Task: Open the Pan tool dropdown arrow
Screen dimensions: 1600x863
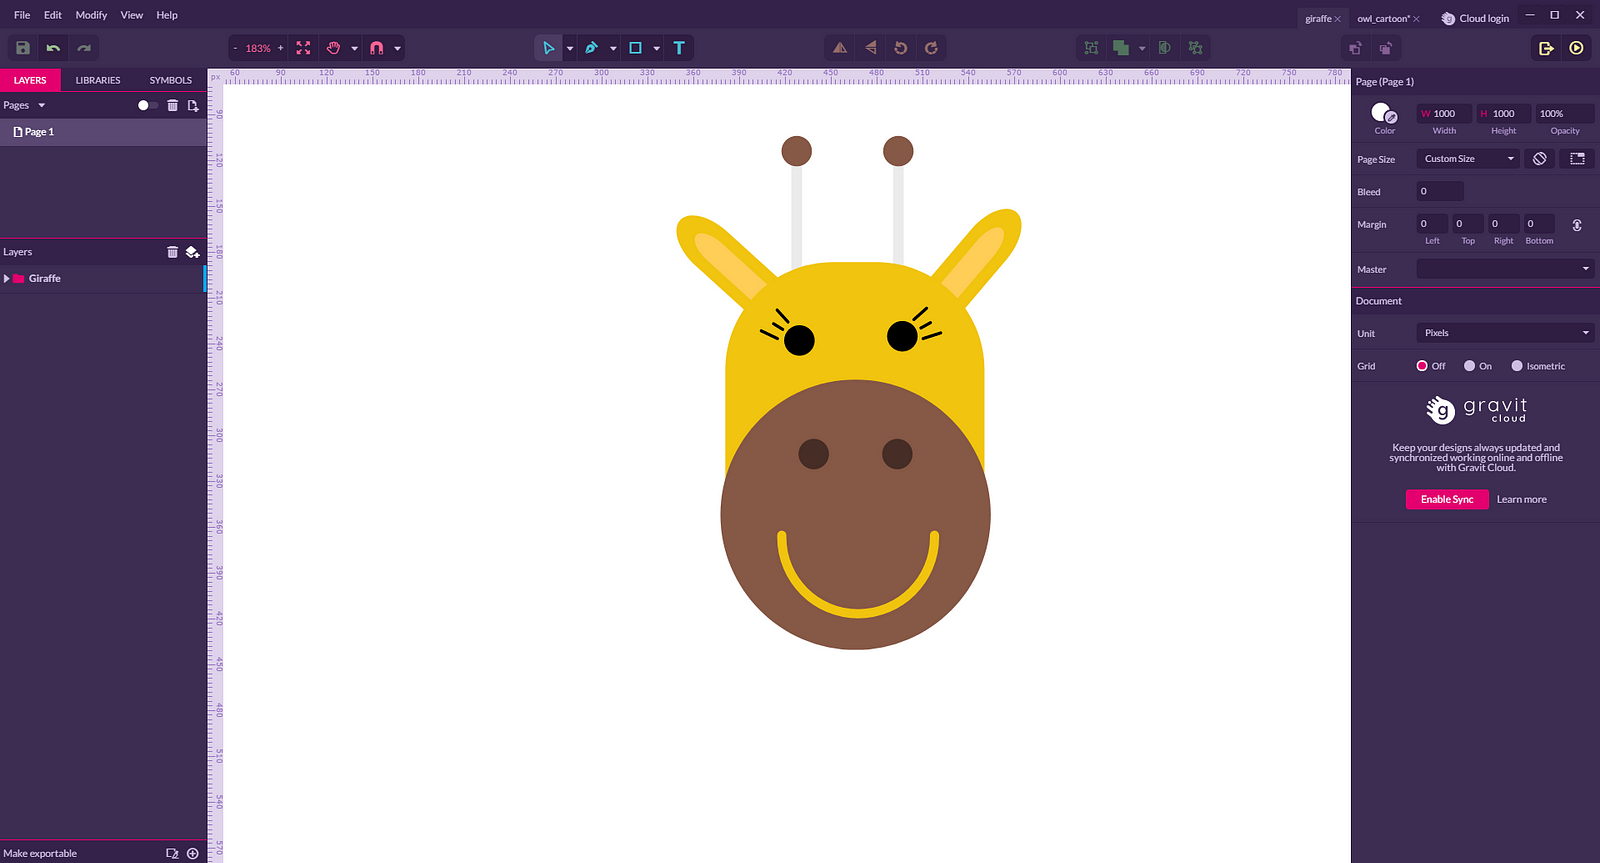Action: pos(354,48)
